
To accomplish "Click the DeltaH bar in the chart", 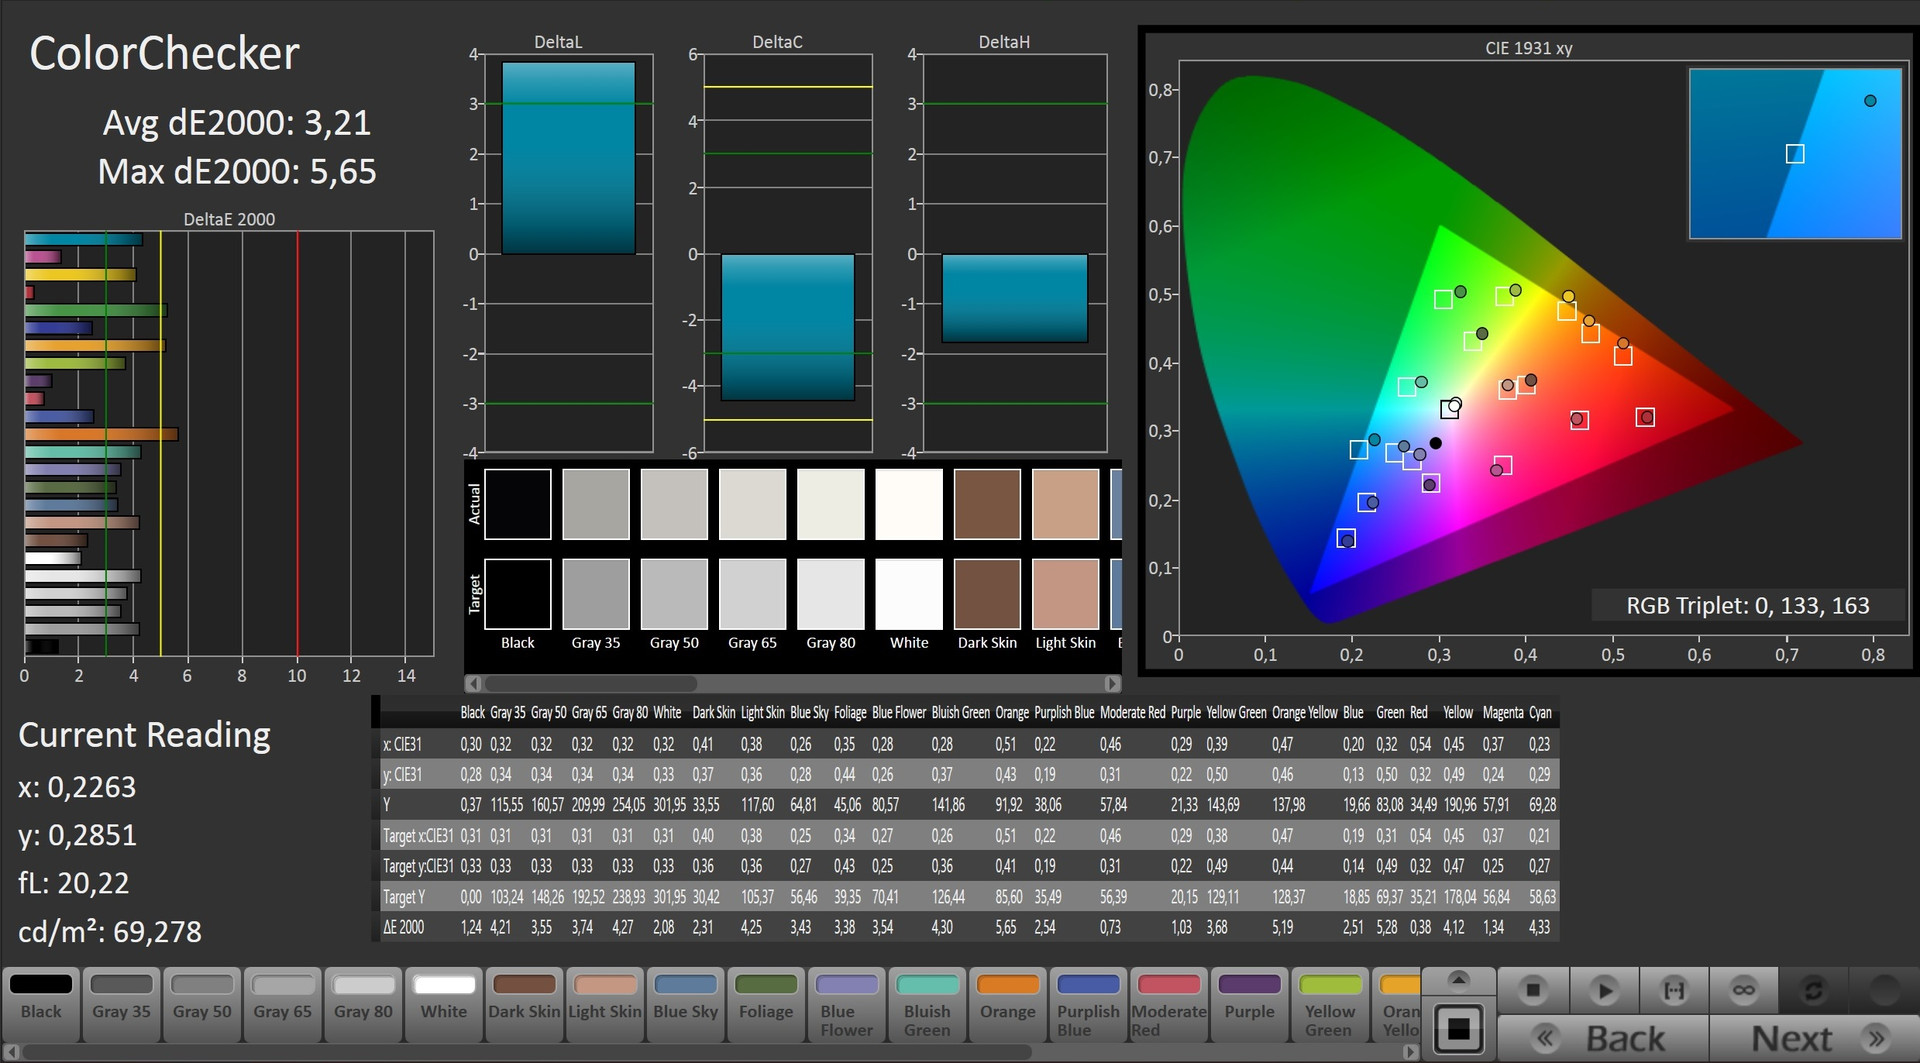I will click(x=1015, y=298).
